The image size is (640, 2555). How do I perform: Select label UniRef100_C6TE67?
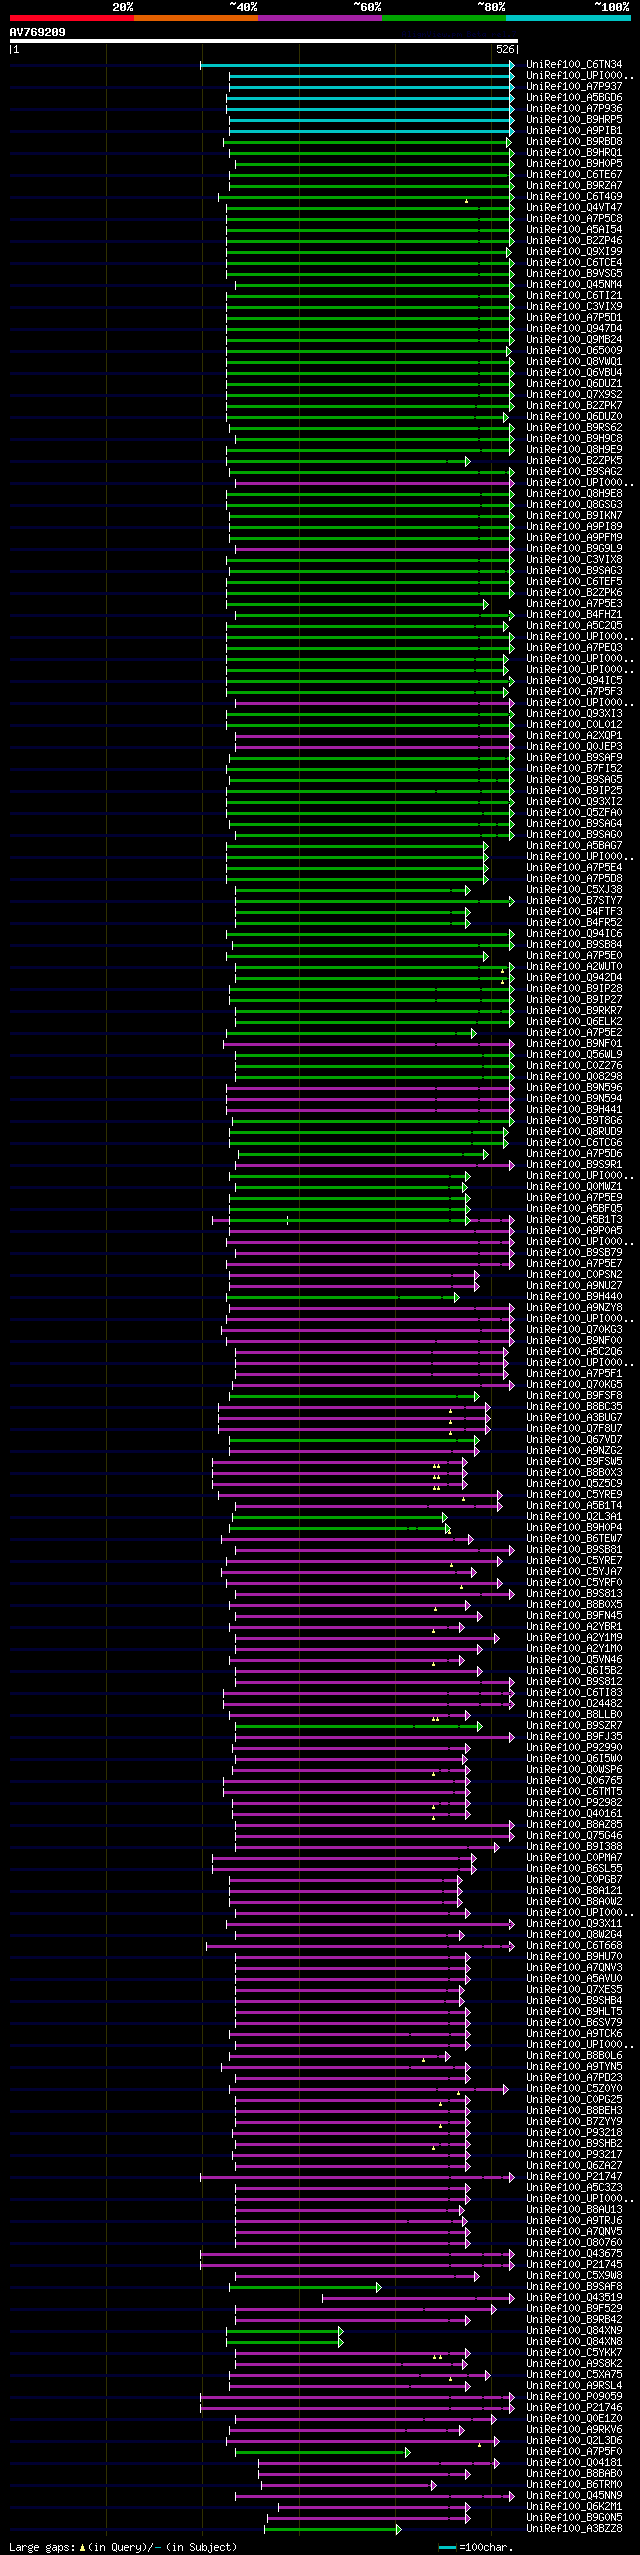point(574,175)
